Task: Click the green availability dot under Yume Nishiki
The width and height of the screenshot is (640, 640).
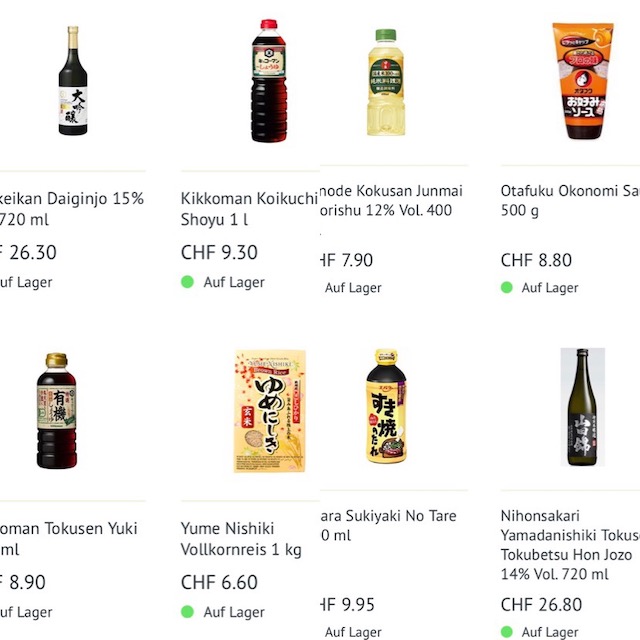Action: click(x=187, y=612)
